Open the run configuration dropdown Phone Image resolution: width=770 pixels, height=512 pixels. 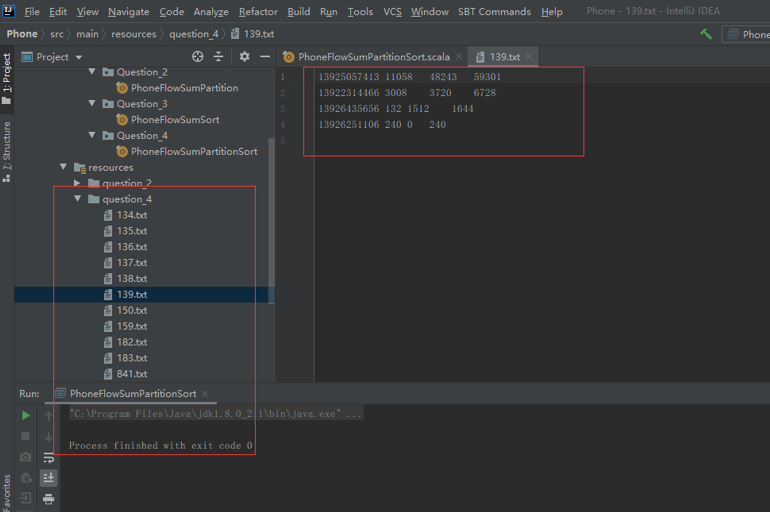746,34
